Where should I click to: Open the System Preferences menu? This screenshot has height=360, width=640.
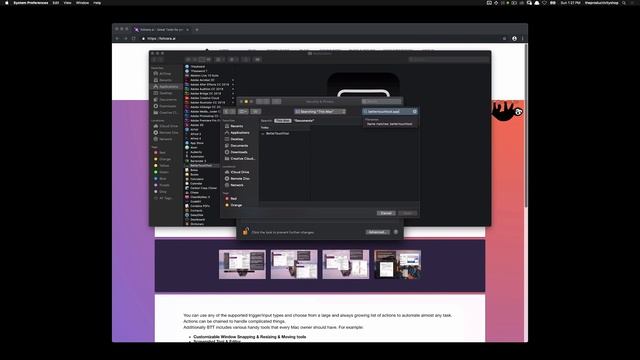[x=31, y=3]
